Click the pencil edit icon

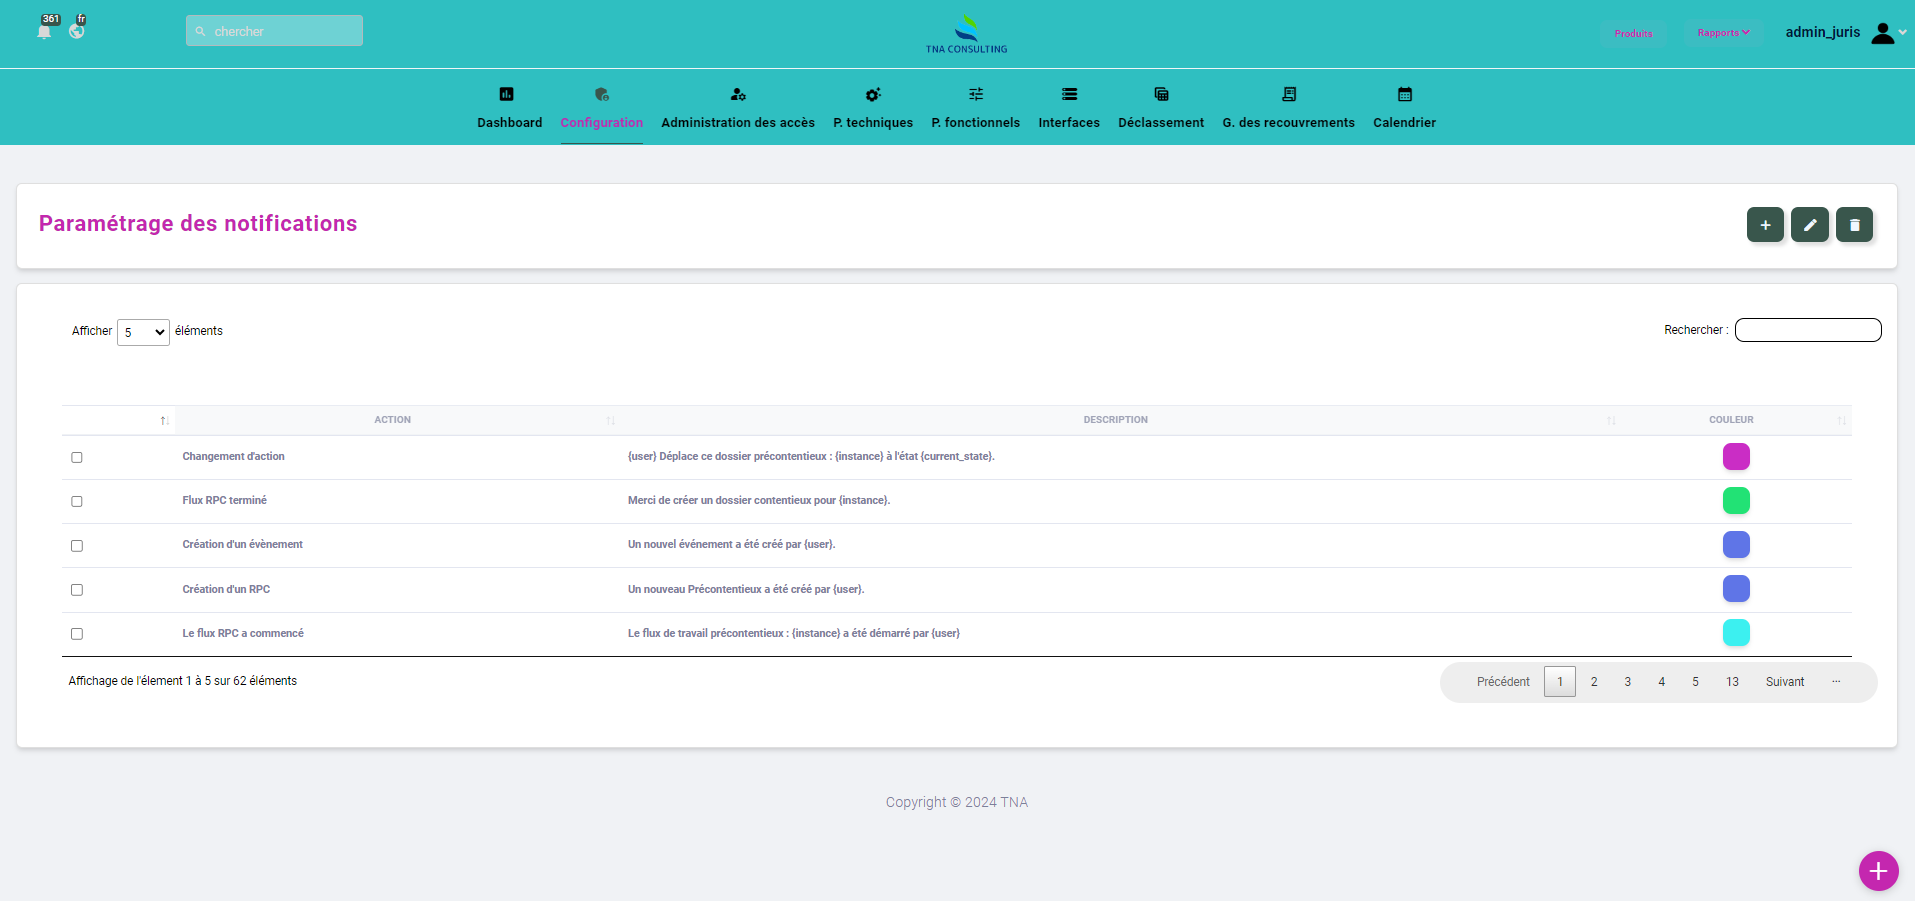point(1809,225)
